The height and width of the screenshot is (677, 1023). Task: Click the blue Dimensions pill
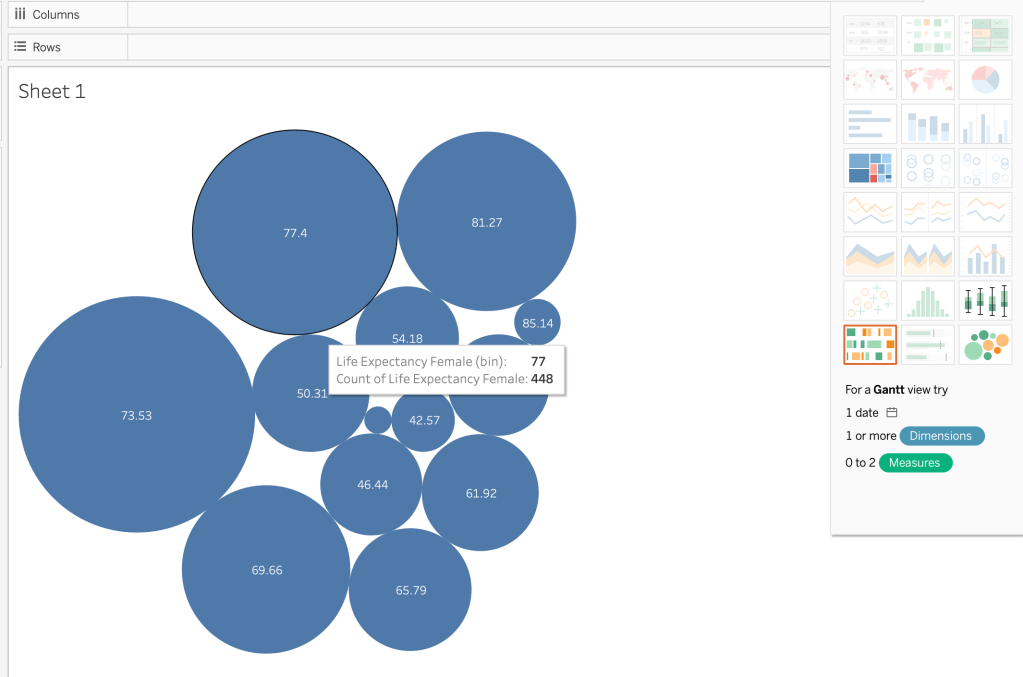pos(941,436)
